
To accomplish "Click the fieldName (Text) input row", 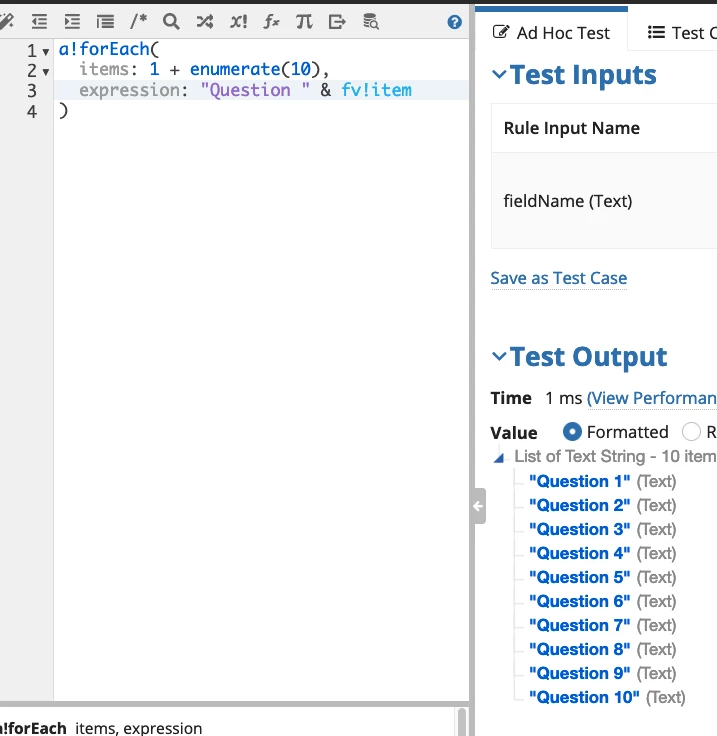I will [x=604, y=201].
